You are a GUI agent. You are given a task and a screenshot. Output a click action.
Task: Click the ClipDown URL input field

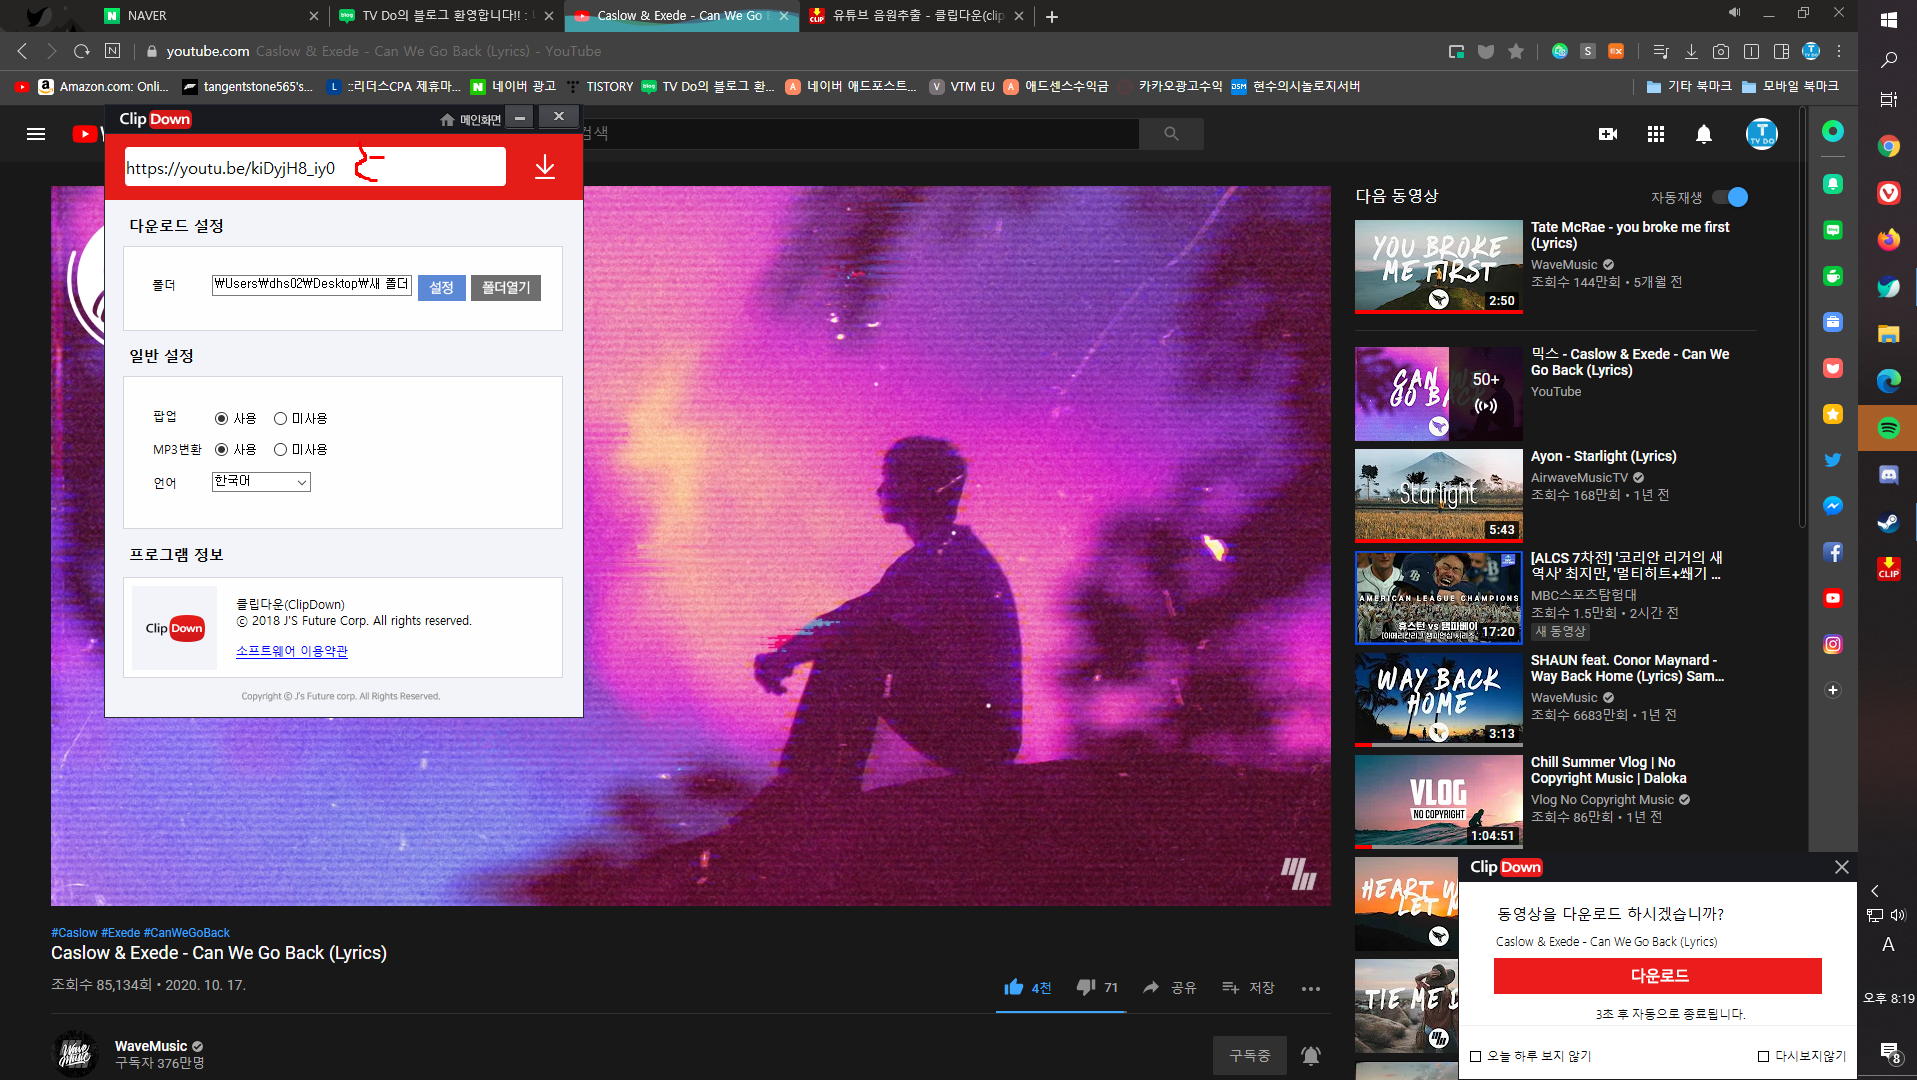[315, 167]
